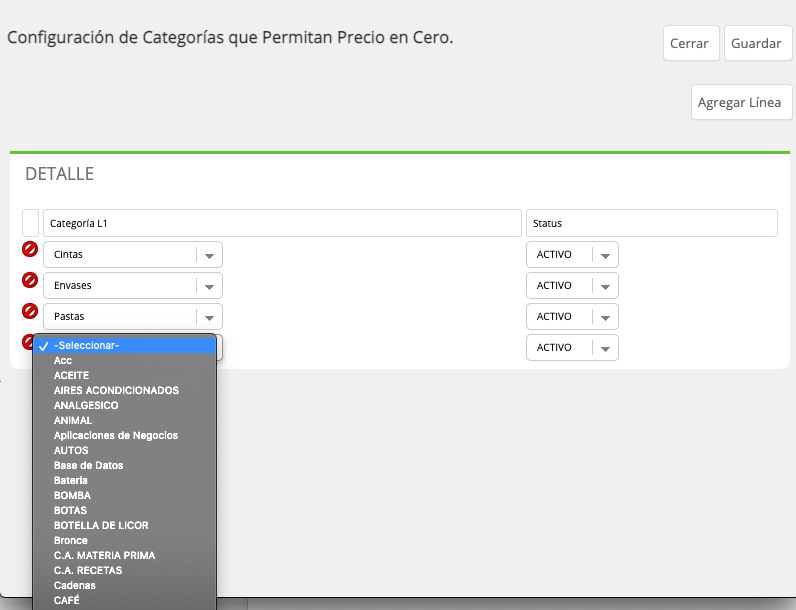Click the DETALLE section heading

[x=60, y=174]
